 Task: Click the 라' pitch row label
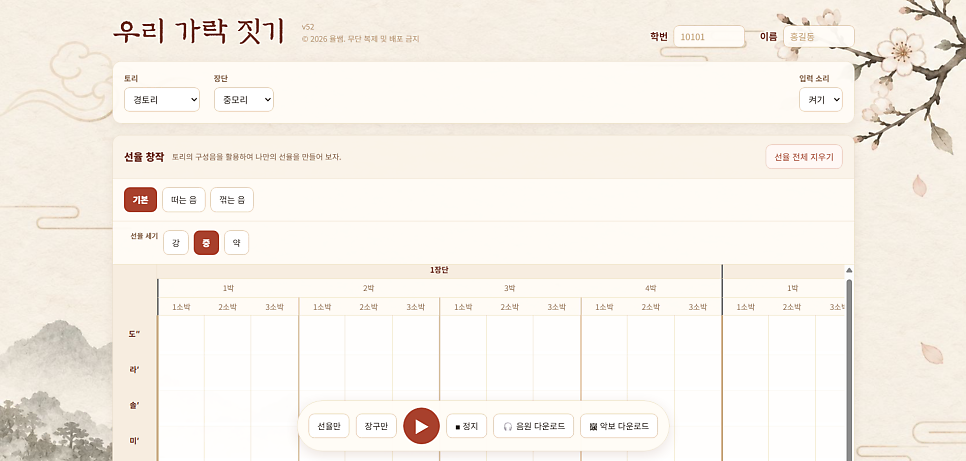coord(134,369)
